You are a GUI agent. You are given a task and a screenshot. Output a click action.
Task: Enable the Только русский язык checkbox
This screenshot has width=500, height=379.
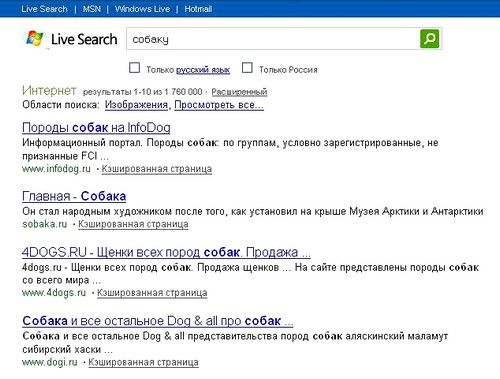(x=134, y=68)
